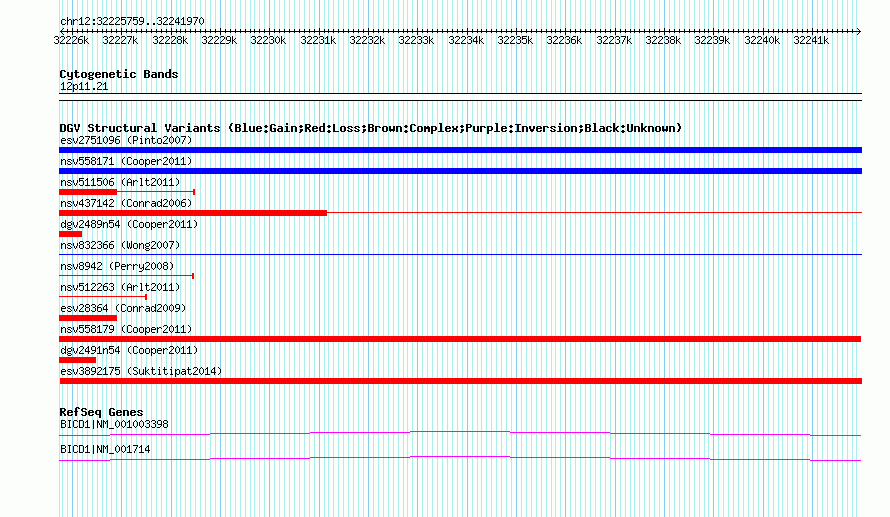The height and width of the screenshot is (517, 890).
Task: Select the short red bar under dgv2491n54
Action: [77, 360]
